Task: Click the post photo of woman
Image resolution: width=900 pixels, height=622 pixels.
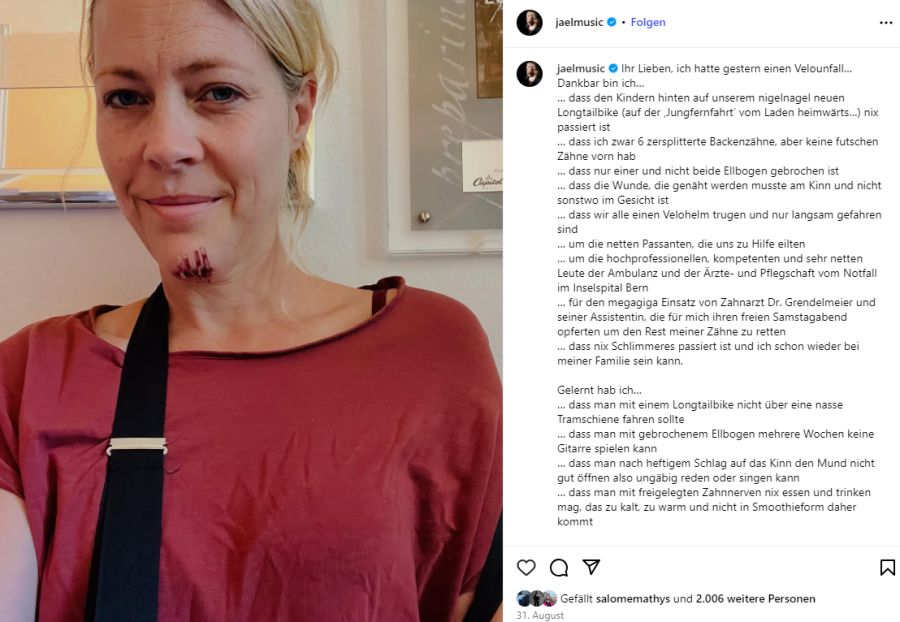Action: (251, 311)
